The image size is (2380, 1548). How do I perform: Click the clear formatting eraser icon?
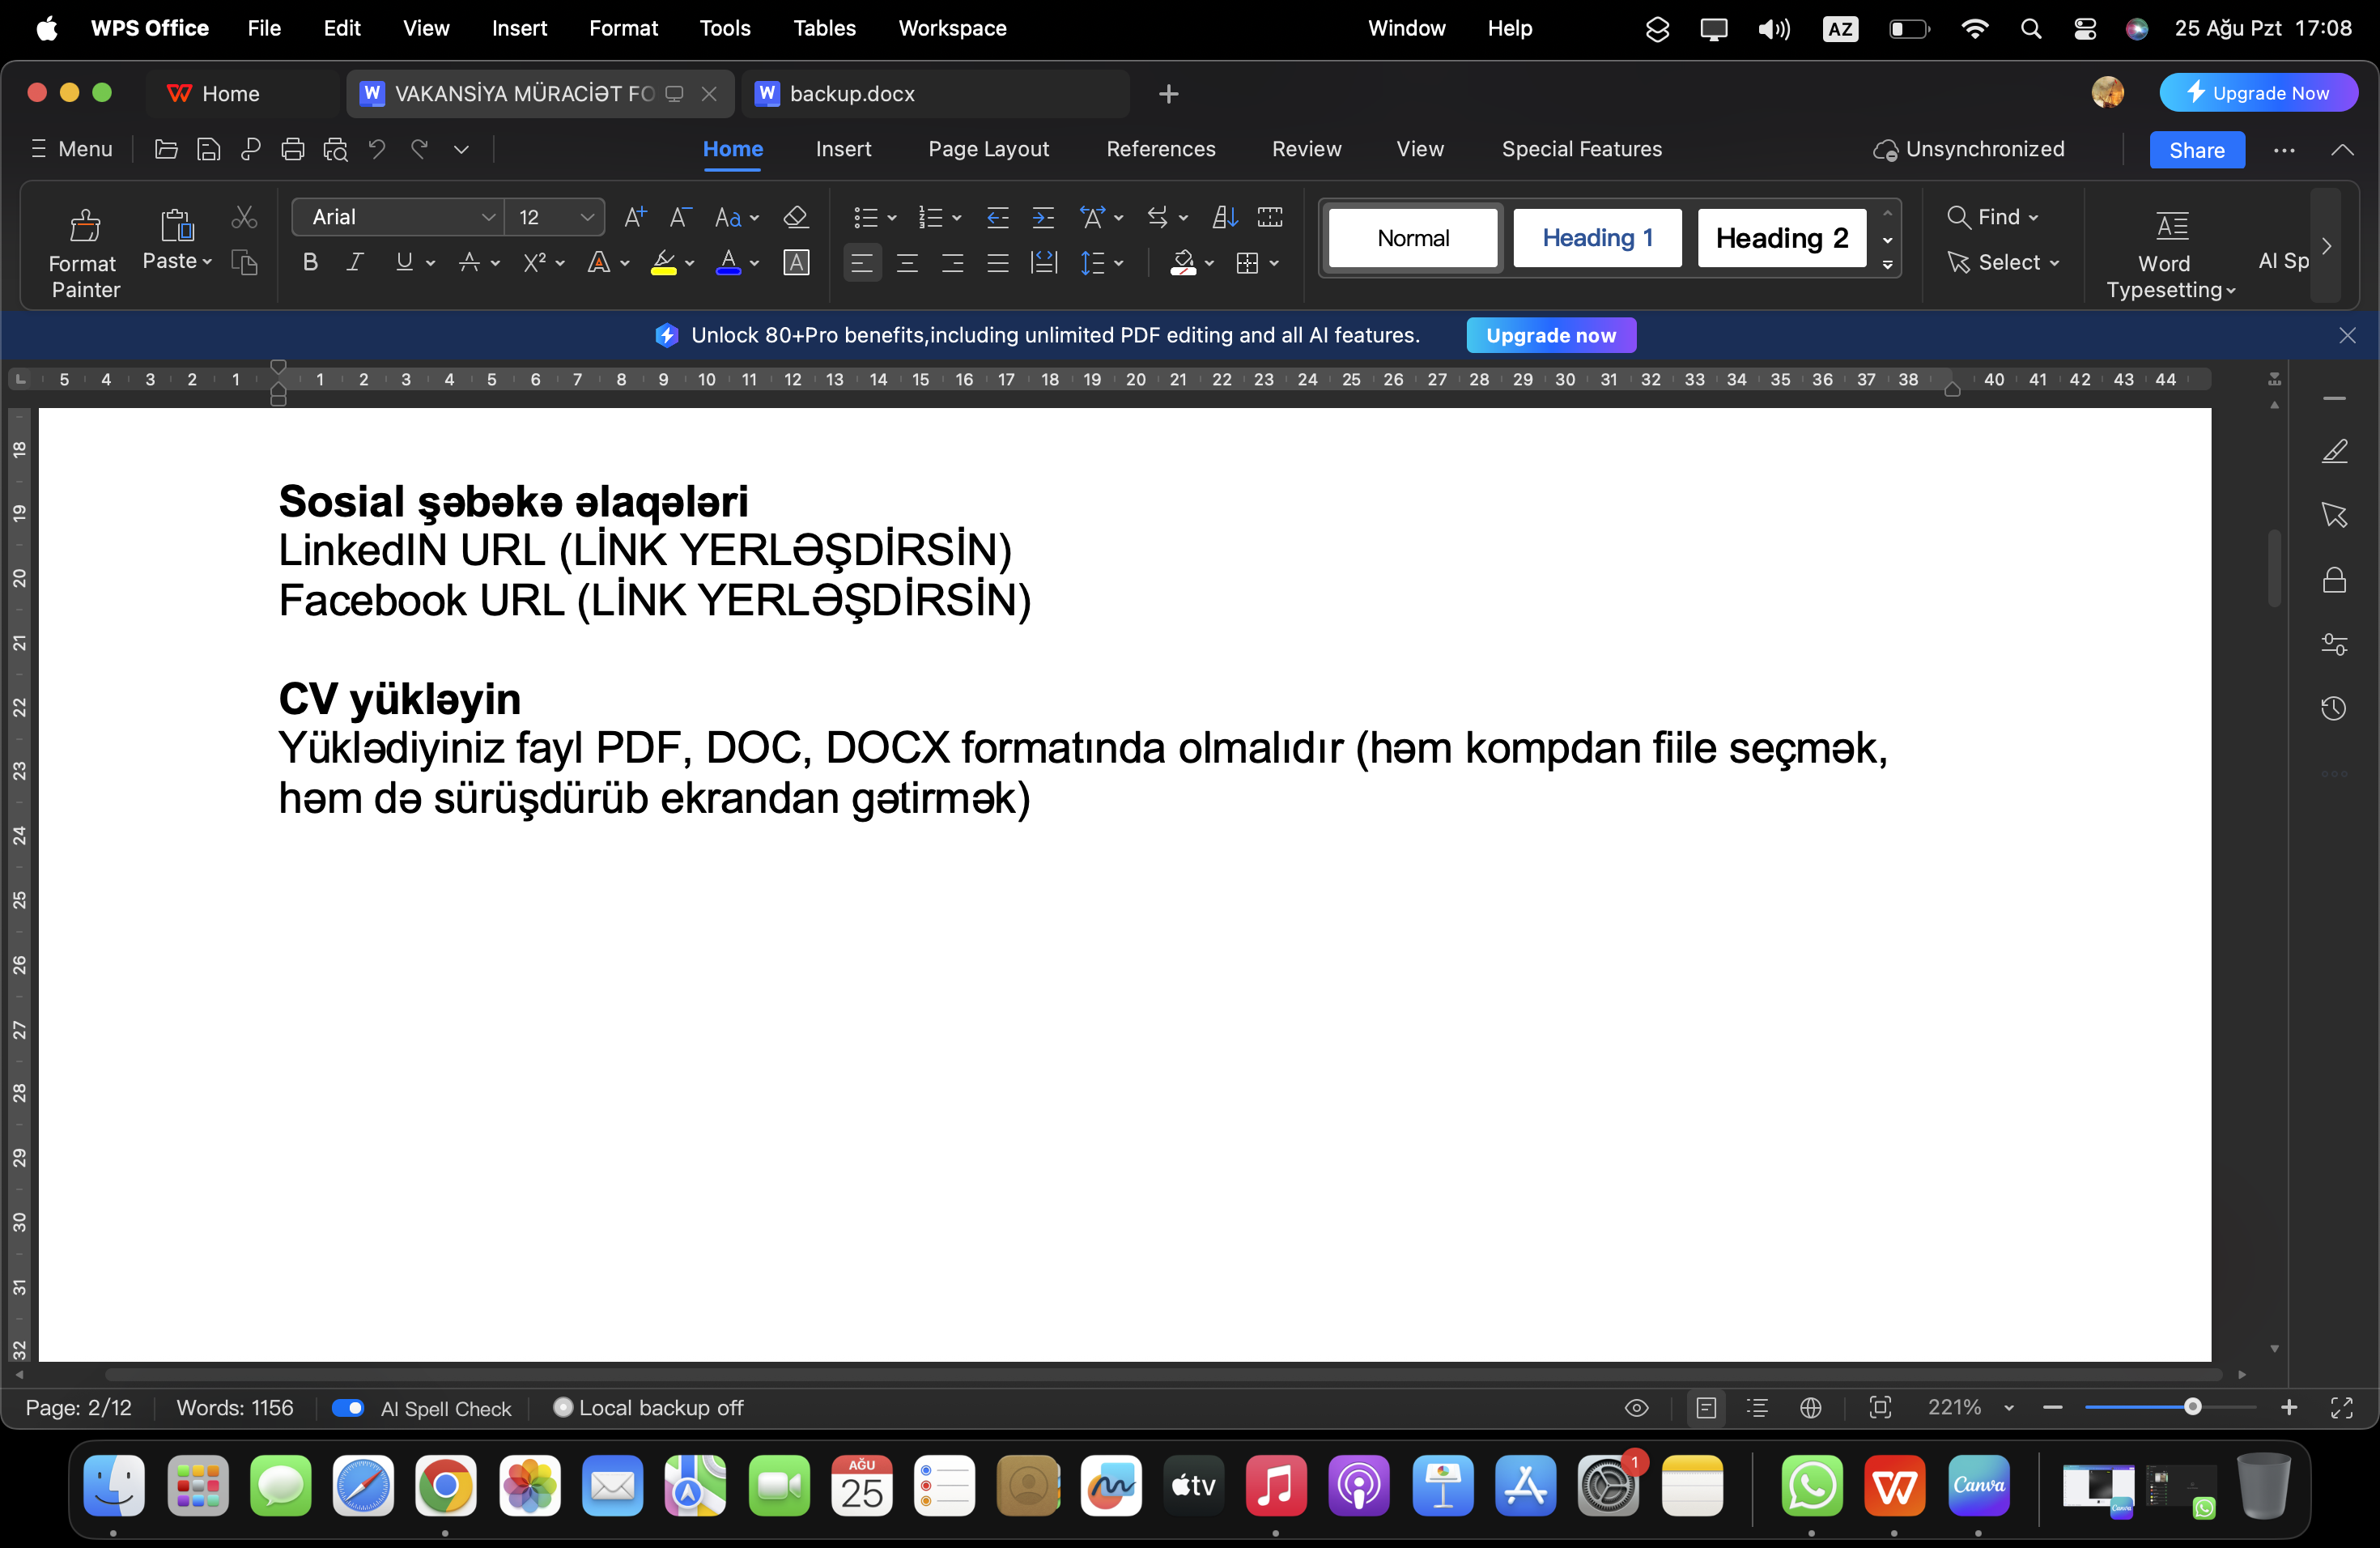coord(795,217)
